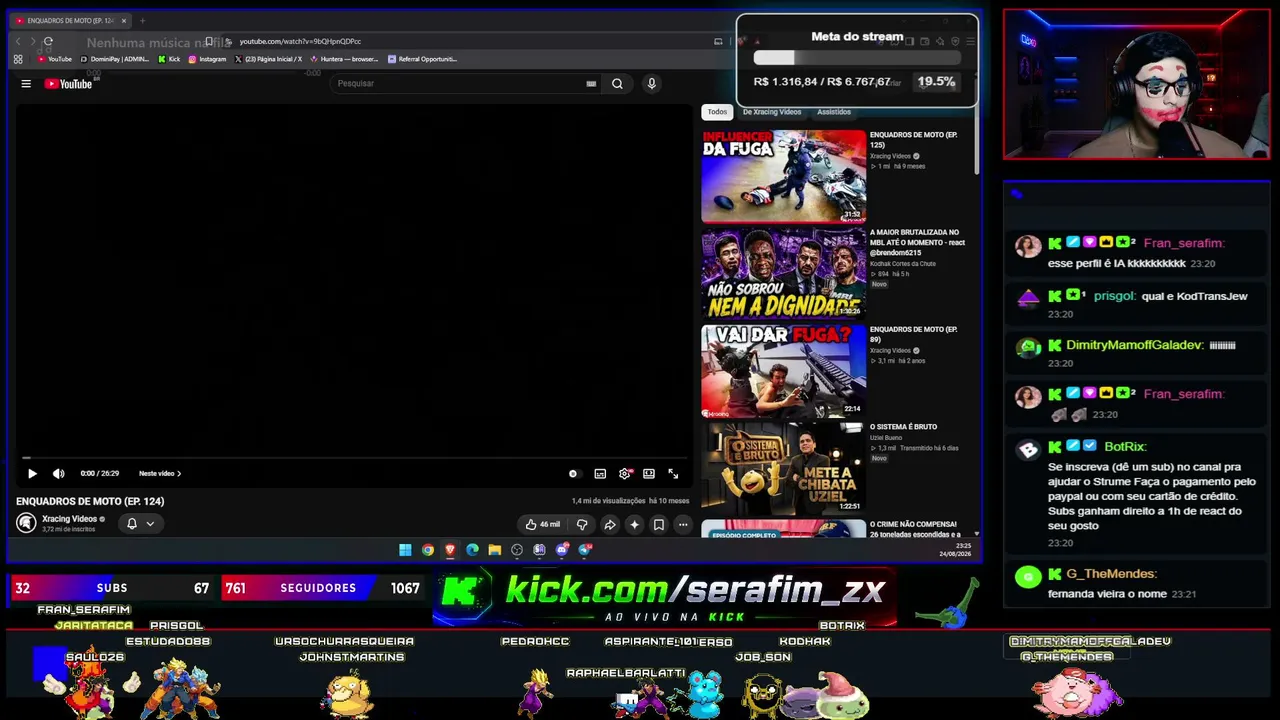
Task: Start the YouTube search with magnifier icon
Action: (x=617, y=84)
